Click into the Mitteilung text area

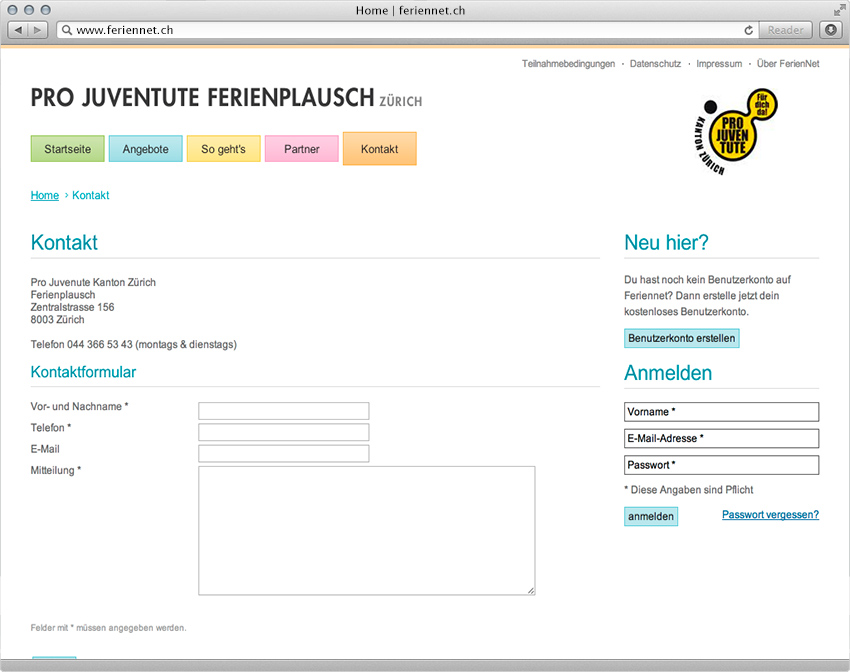point(366,531)
